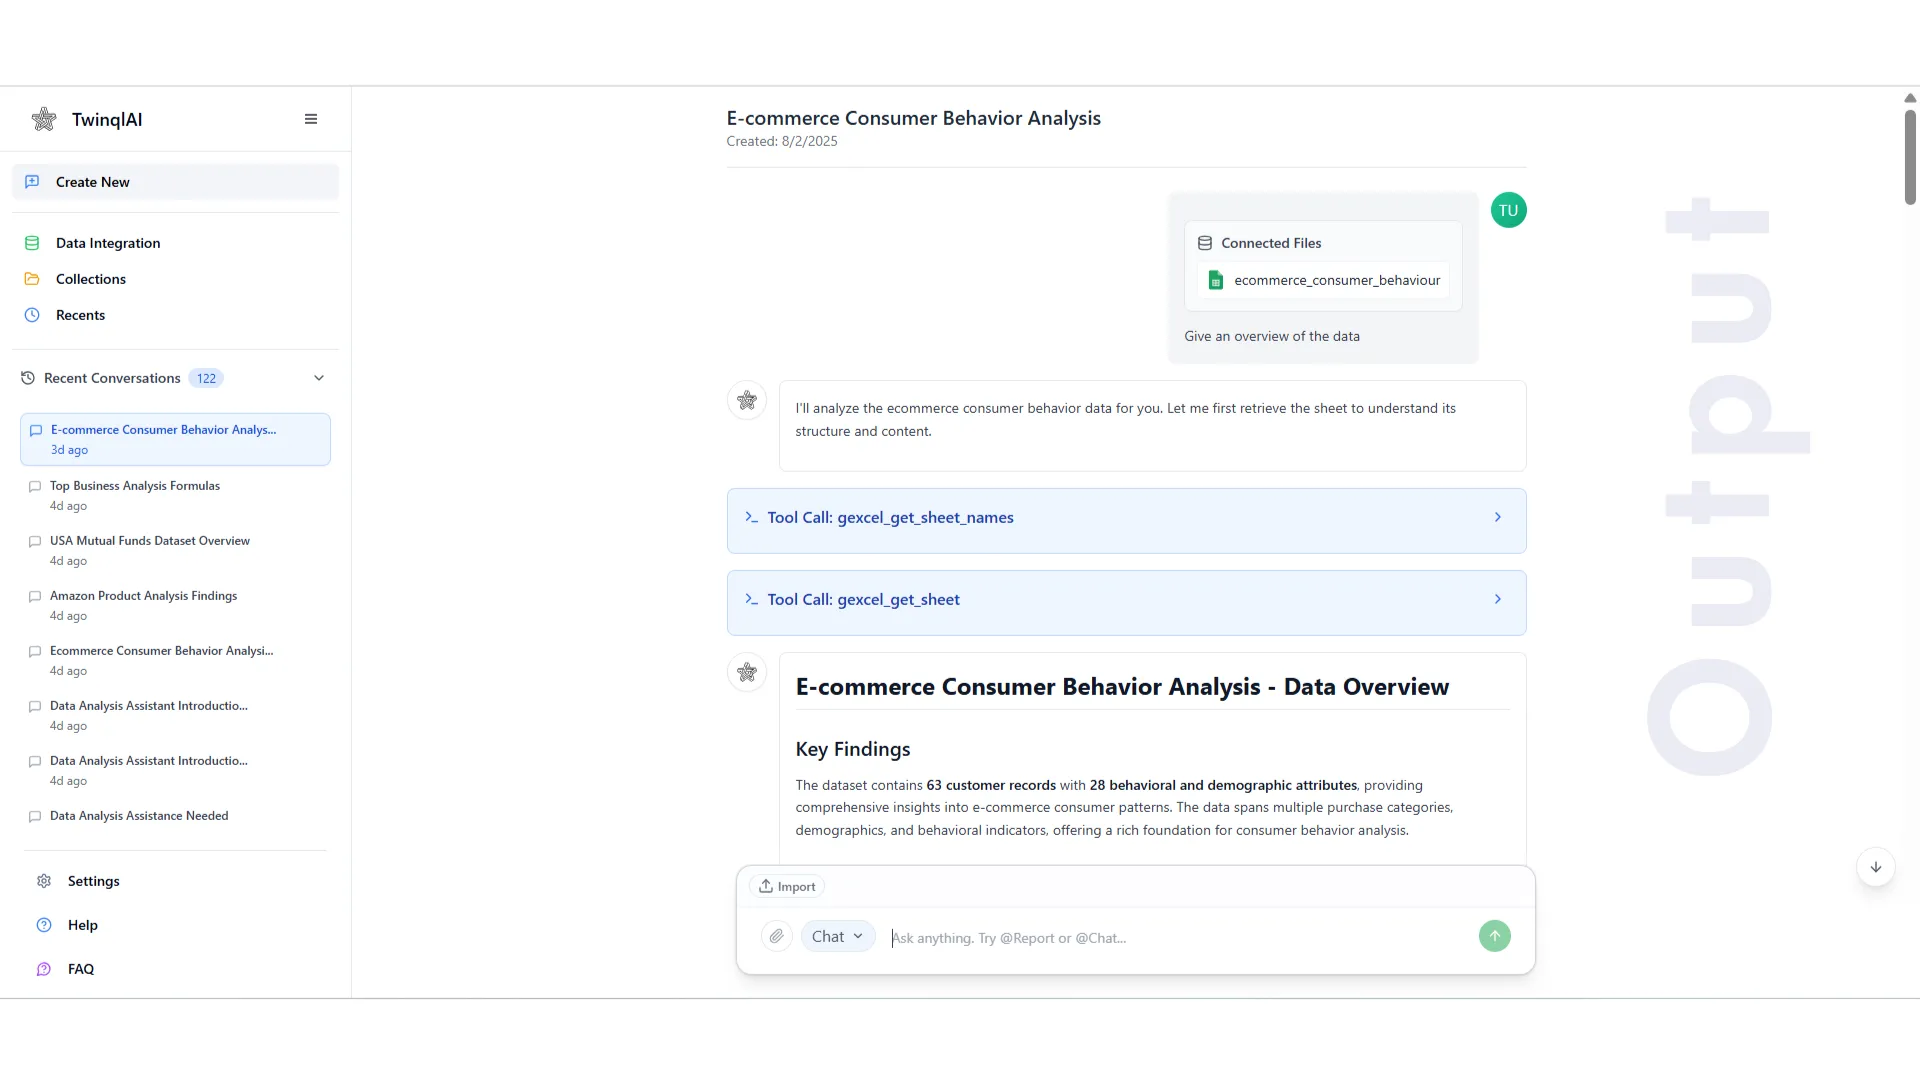Open Settings with the gear icon

(x=44, y=881)
